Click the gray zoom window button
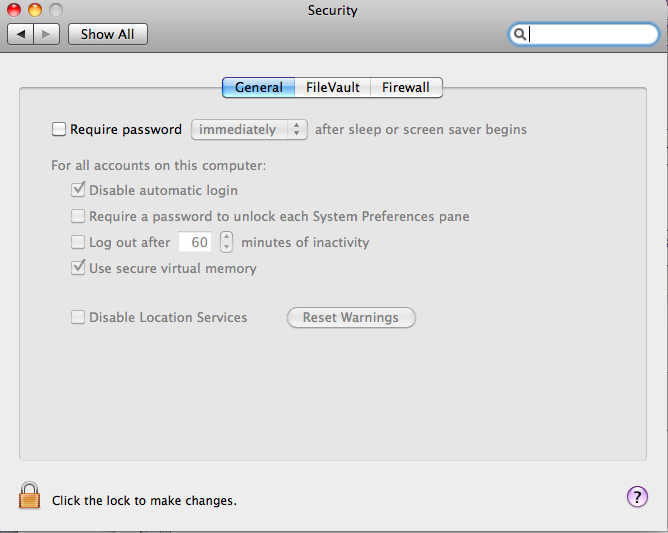 (x=56, y=10)
